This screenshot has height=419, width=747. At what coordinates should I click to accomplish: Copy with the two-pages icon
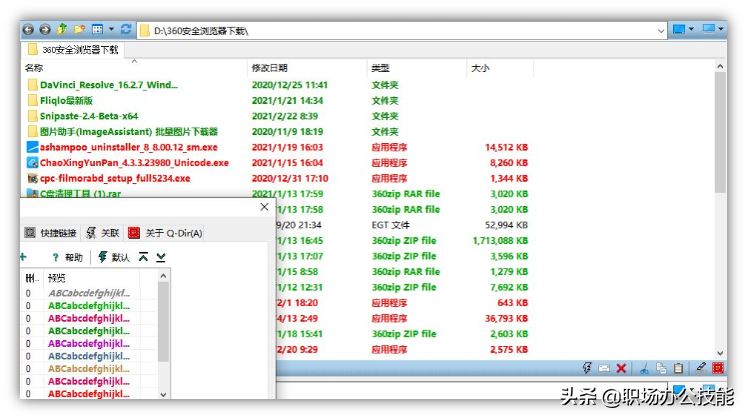click(x=661, y=368)
